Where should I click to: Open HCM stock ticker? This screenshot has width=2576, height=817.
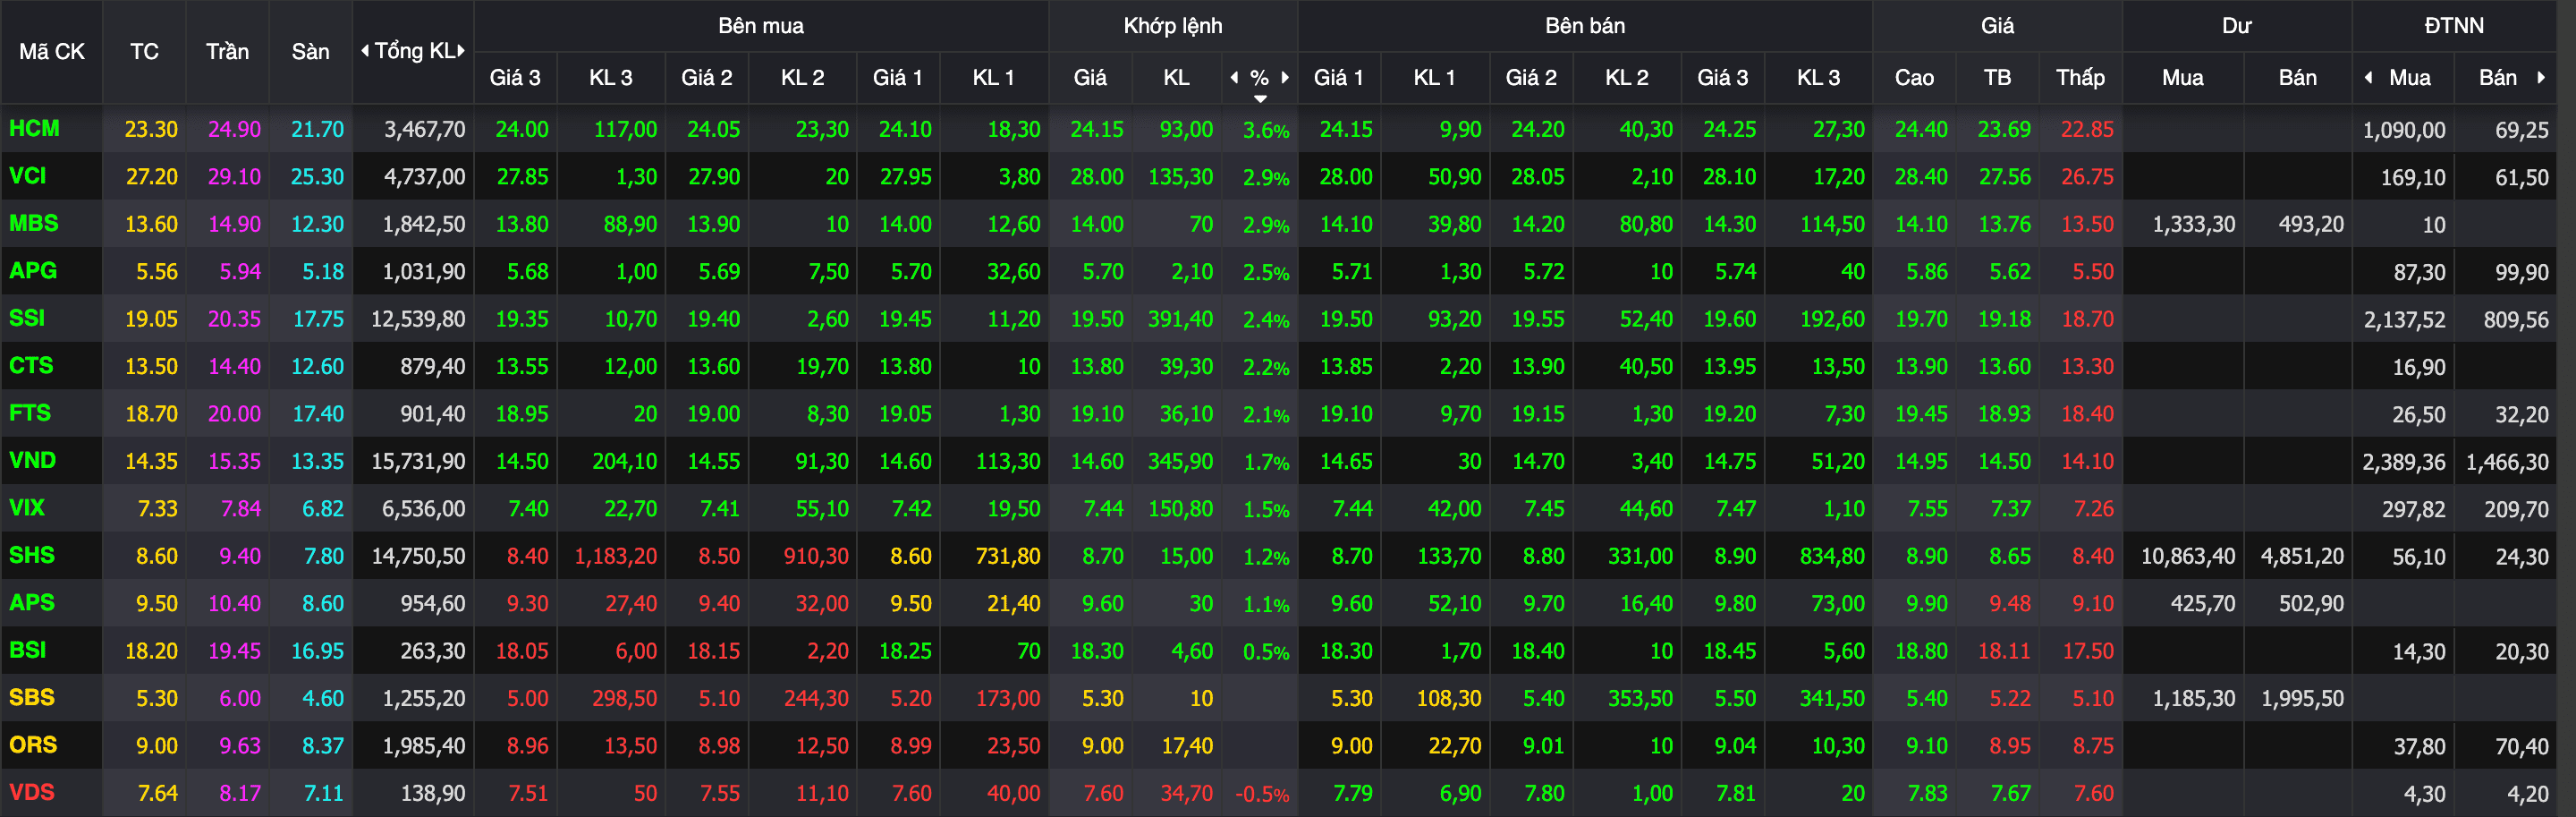[x=34, y=129]
